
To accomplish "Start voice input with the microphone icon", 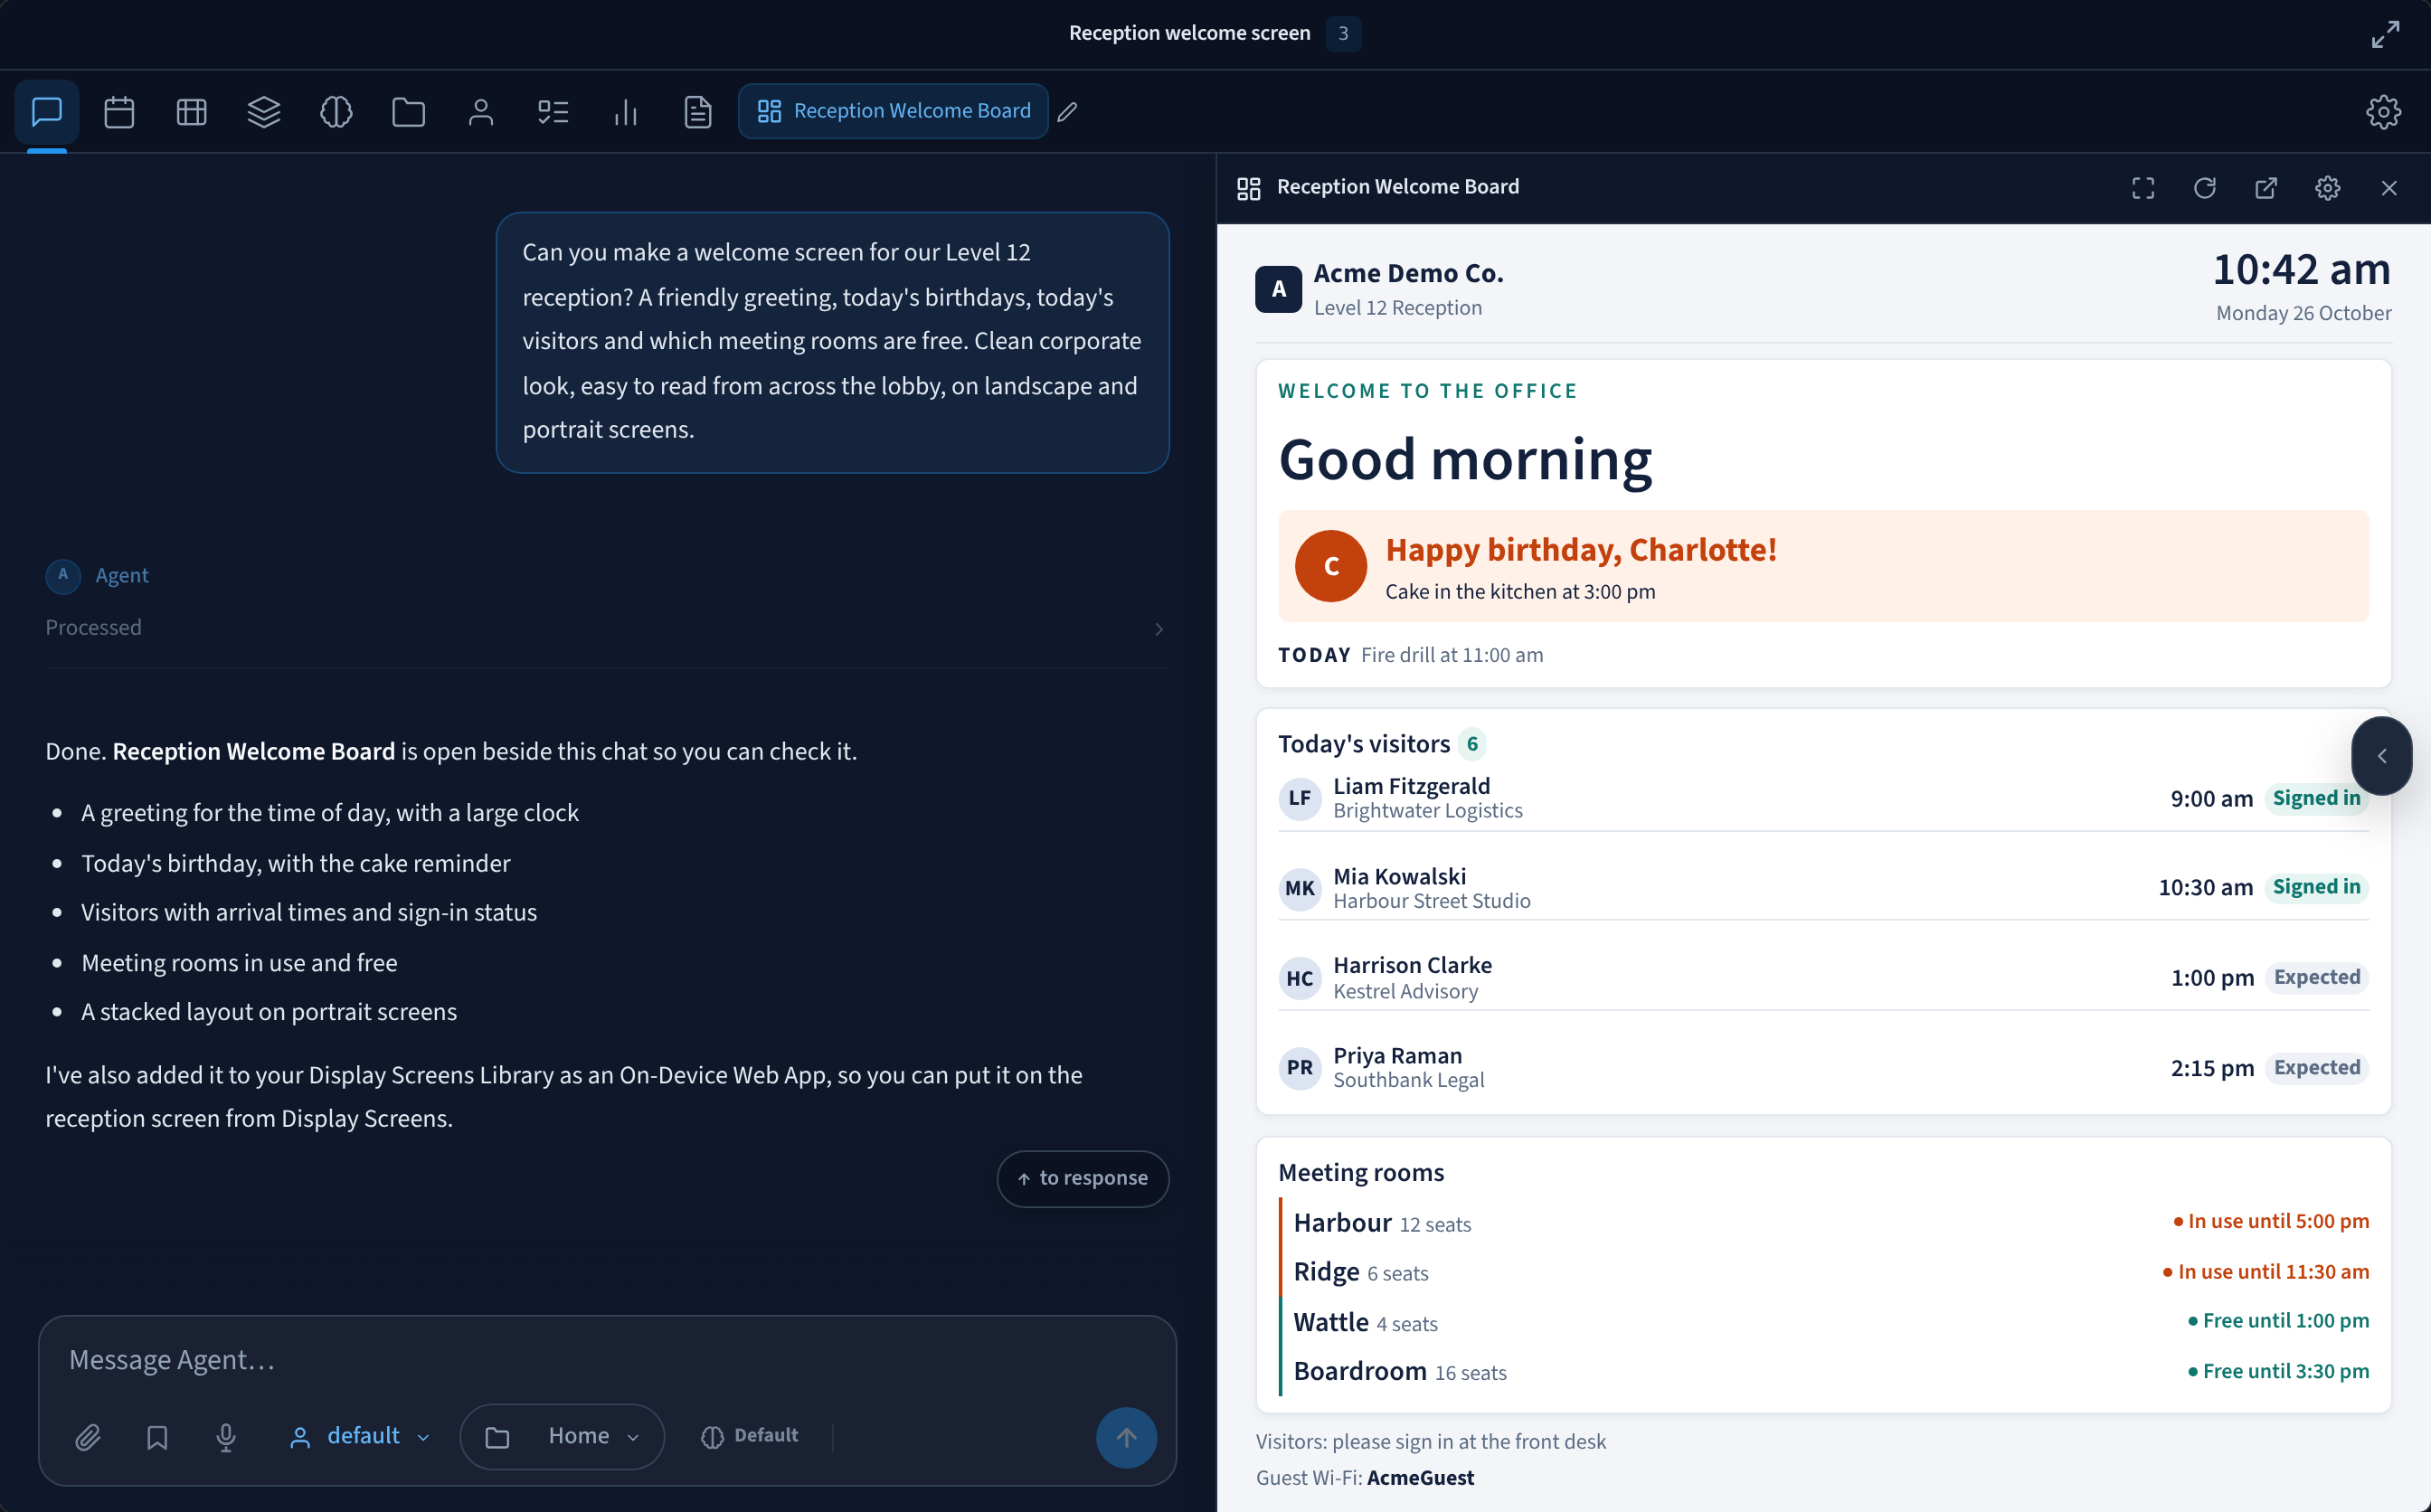I will click(x=226, y=1438).
